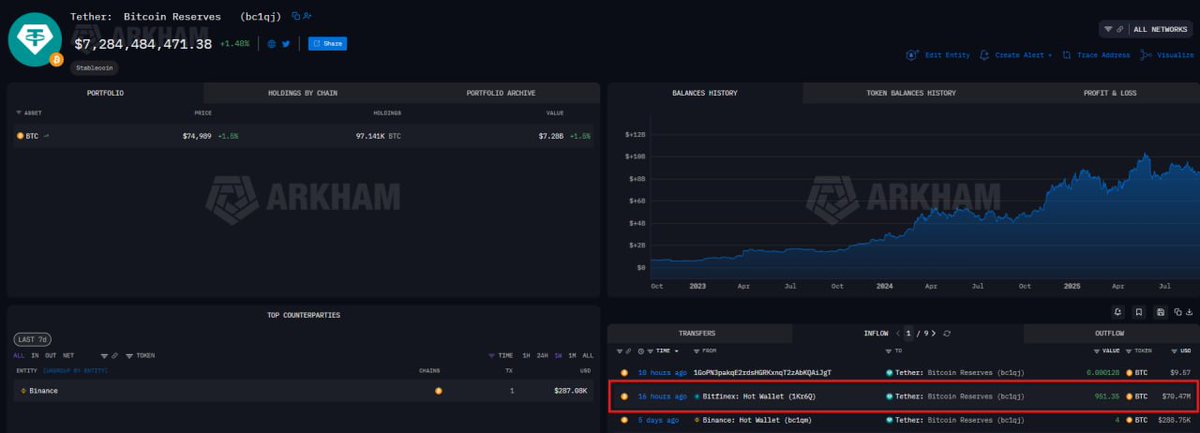
Task: Open the Create Alert dropdown
Action: pos(1016,55)
